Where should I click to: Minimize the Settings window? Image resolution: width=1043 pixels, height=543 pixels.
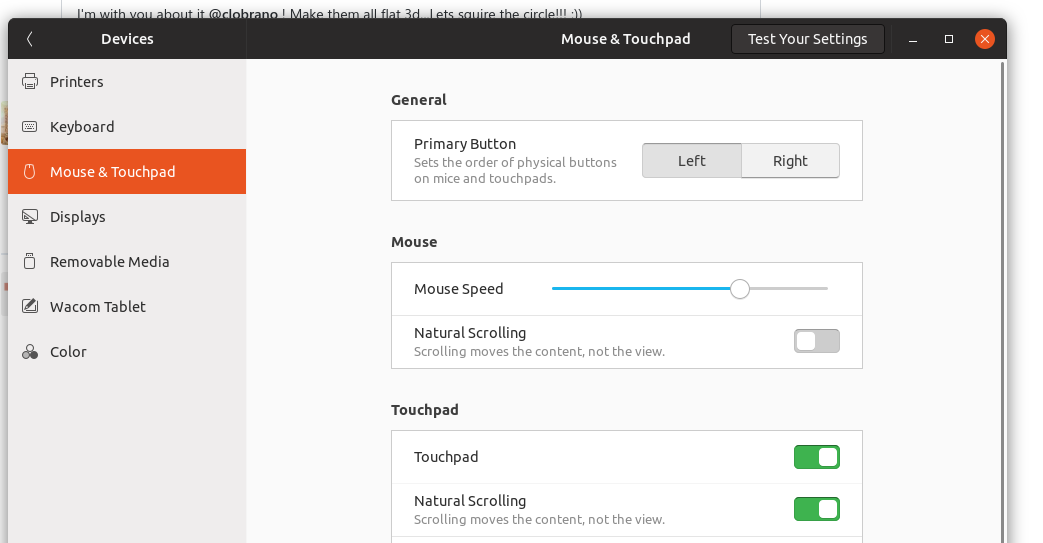click(913, 39)
